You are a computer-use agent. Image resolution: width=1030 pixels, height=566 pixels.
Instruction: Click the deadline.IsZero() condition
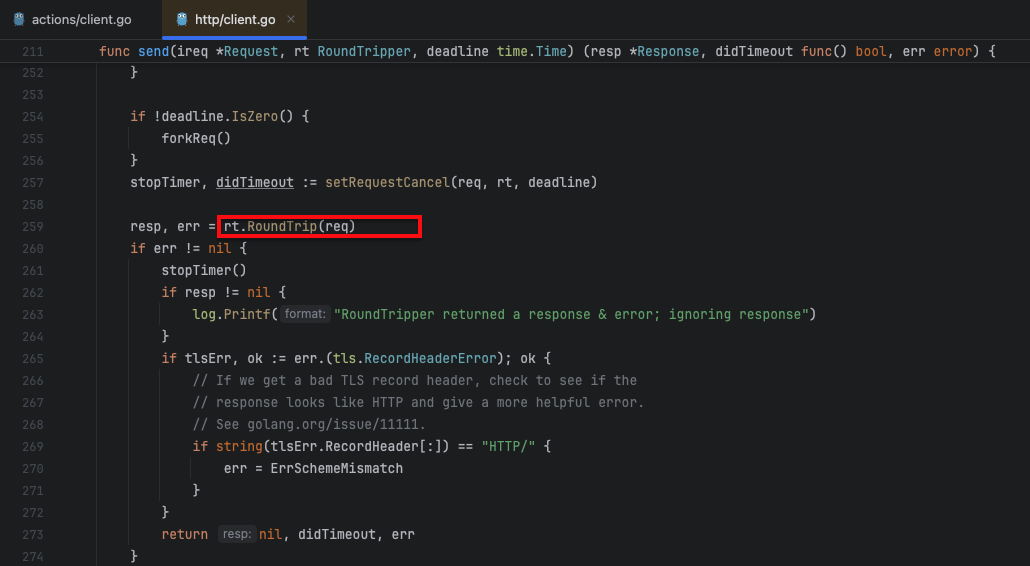coord(223,116)
